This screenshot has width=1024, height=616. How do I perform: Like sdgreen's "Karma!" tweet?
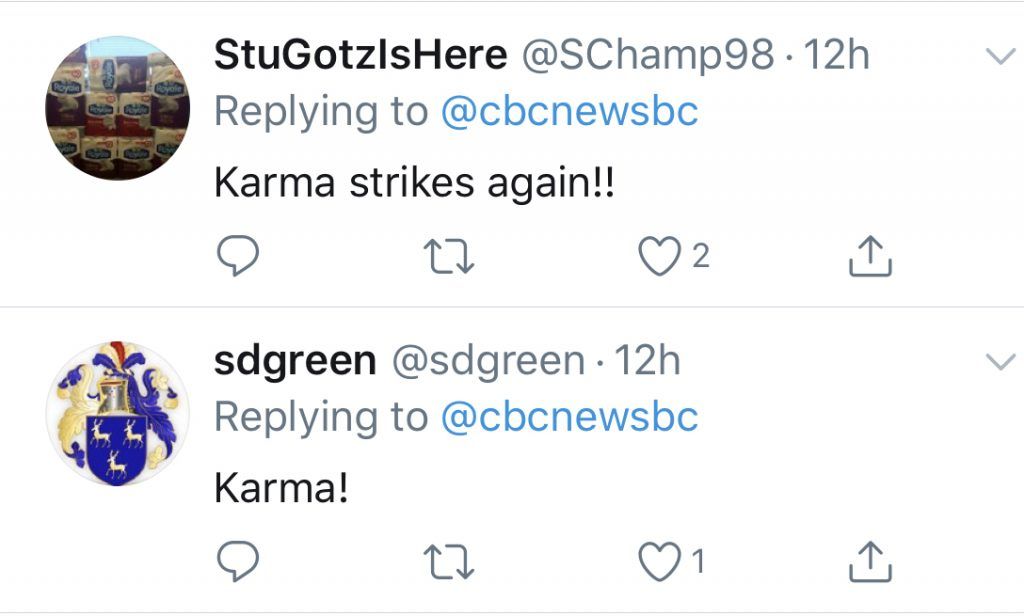tap(659, 563)
